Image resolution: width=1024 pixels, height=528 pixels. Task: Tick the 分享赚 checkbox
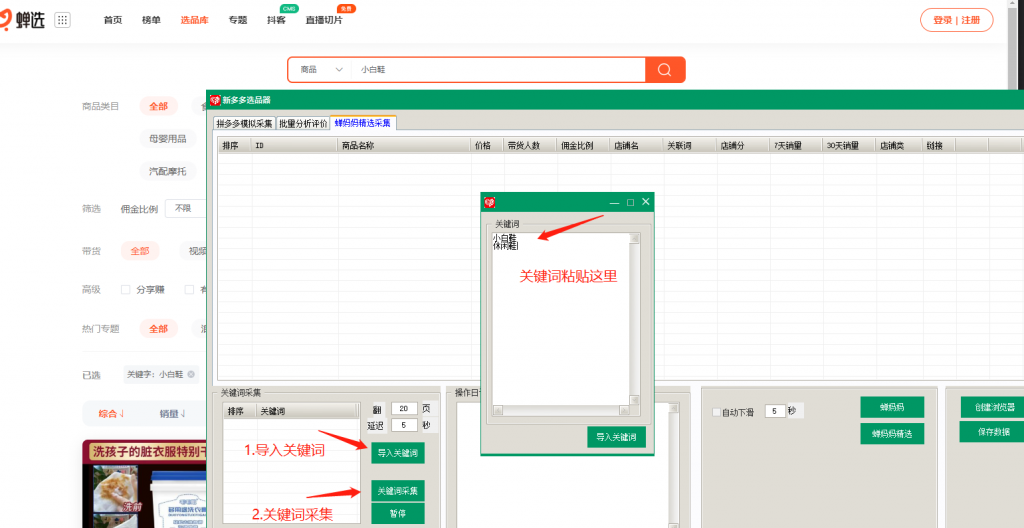pos(125,289)
